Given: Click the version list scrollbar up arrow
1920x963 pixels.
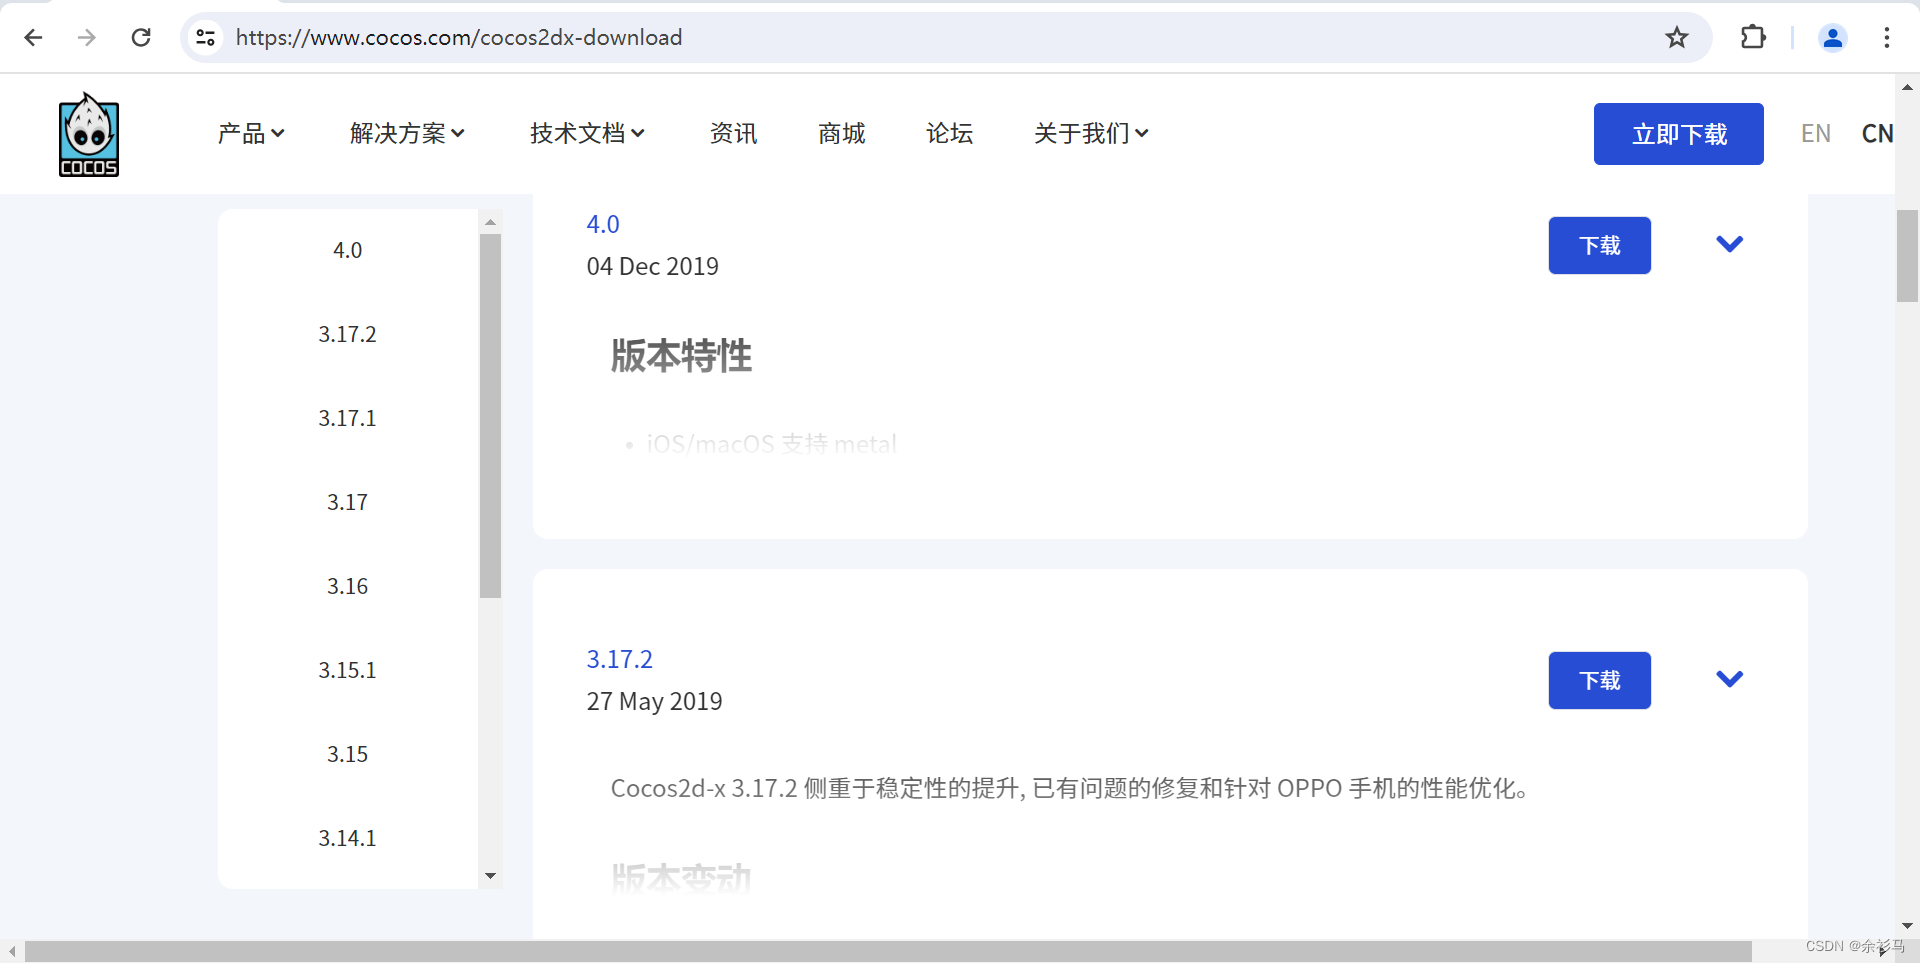Looking at the screenshot, I should pyautogui.click(x=490, y=222).
